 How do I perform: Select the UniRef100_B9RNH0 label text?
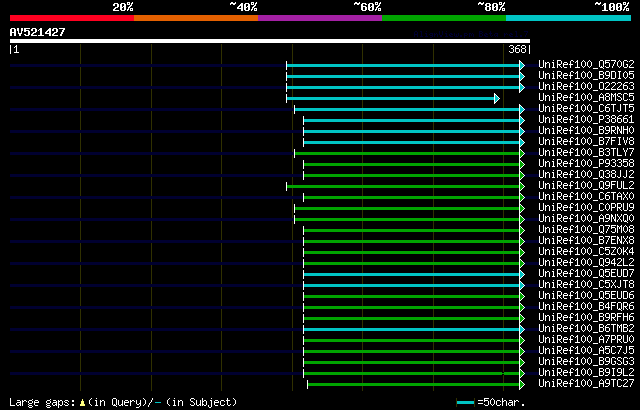(586, 131)
